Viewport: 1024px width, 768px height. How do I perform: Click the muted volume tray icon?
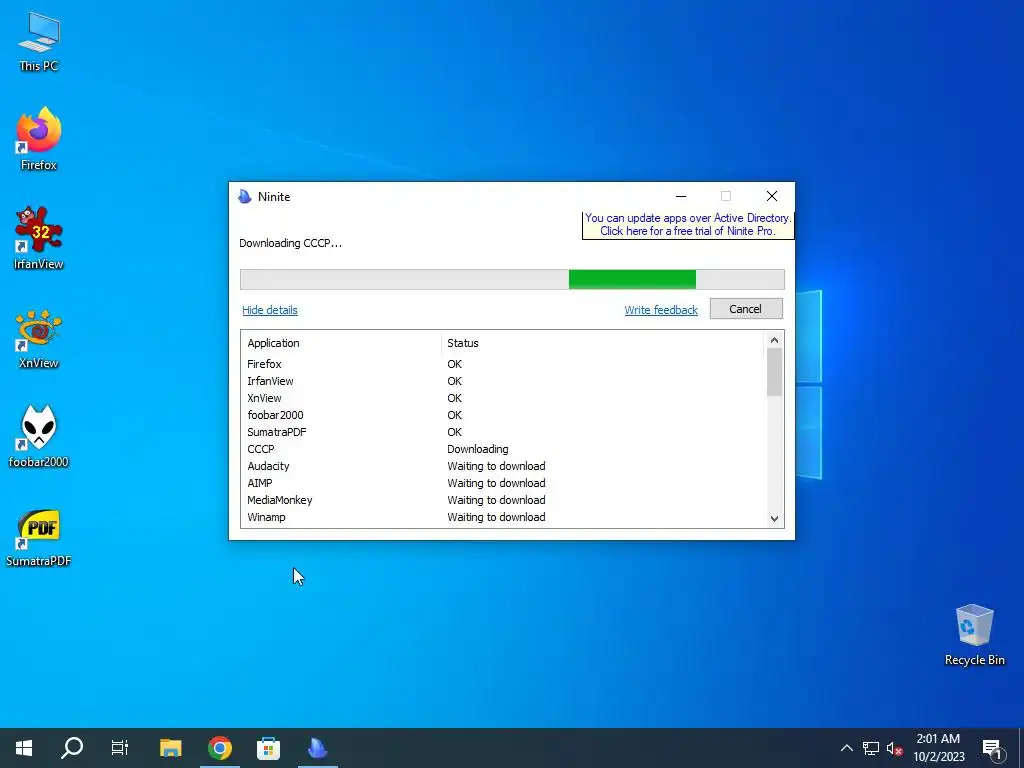pos(894,748)
